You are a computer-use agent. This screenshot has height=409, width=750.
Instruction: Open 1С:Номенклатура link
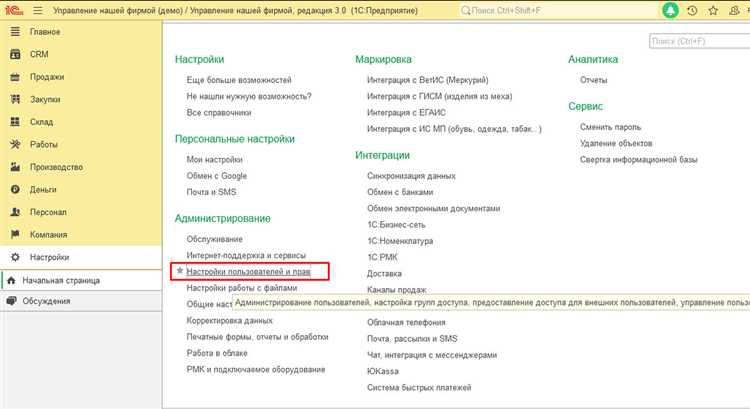pos(400,241)
